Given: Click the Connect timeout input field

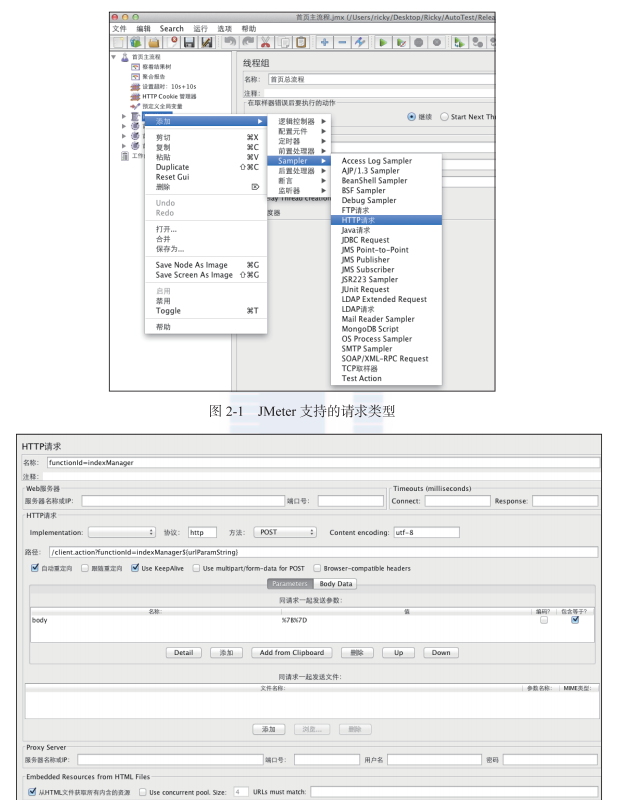Looking at the screenshot, I should [x=458, y=501].
